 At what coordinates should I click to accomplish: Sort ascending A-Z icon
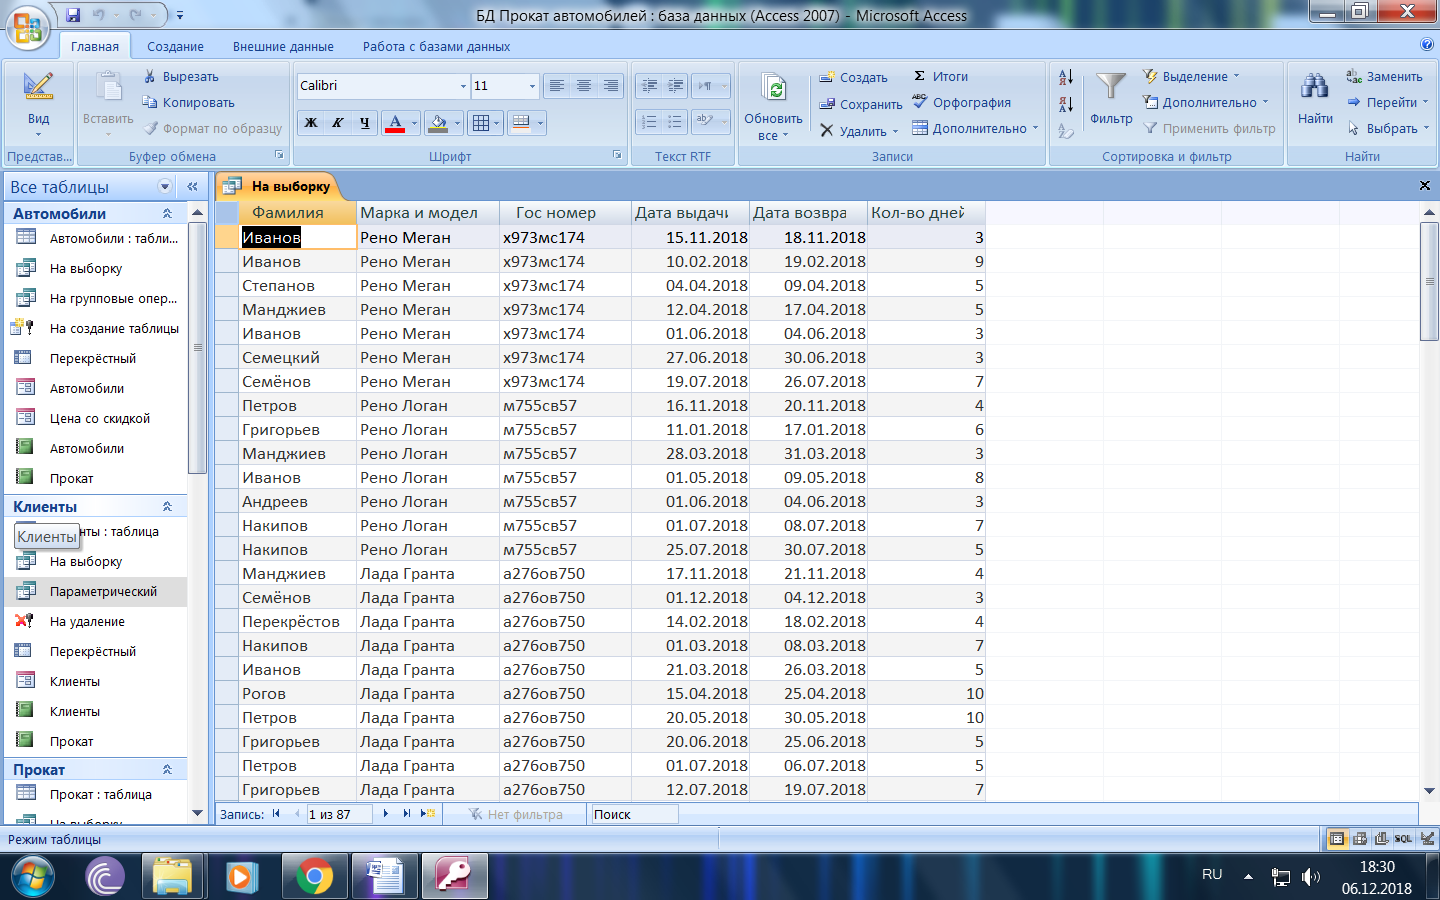coord(1066,77)
